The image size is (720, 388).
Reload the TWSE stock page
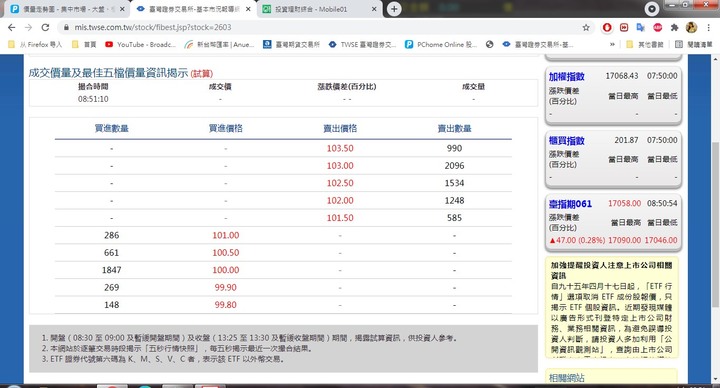click(45, 28)
